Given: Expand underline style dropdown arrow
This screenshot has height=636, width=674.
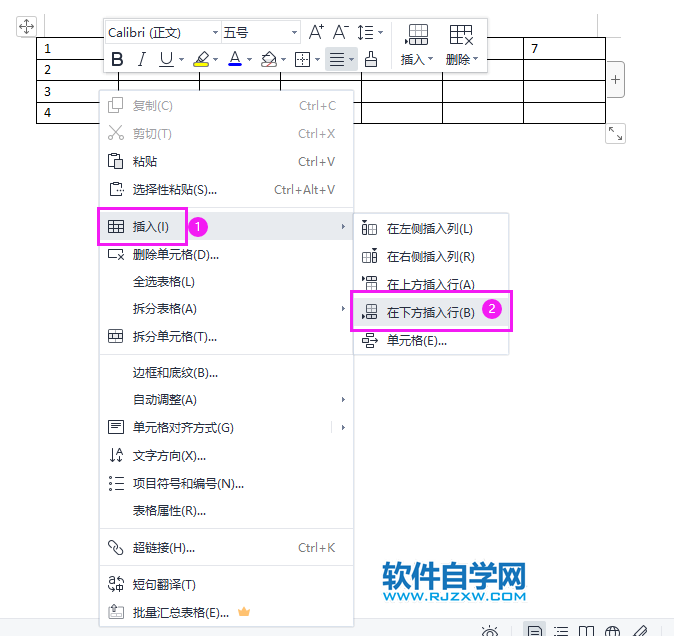Looking at the screenshot, I should [x=181, y=59].
